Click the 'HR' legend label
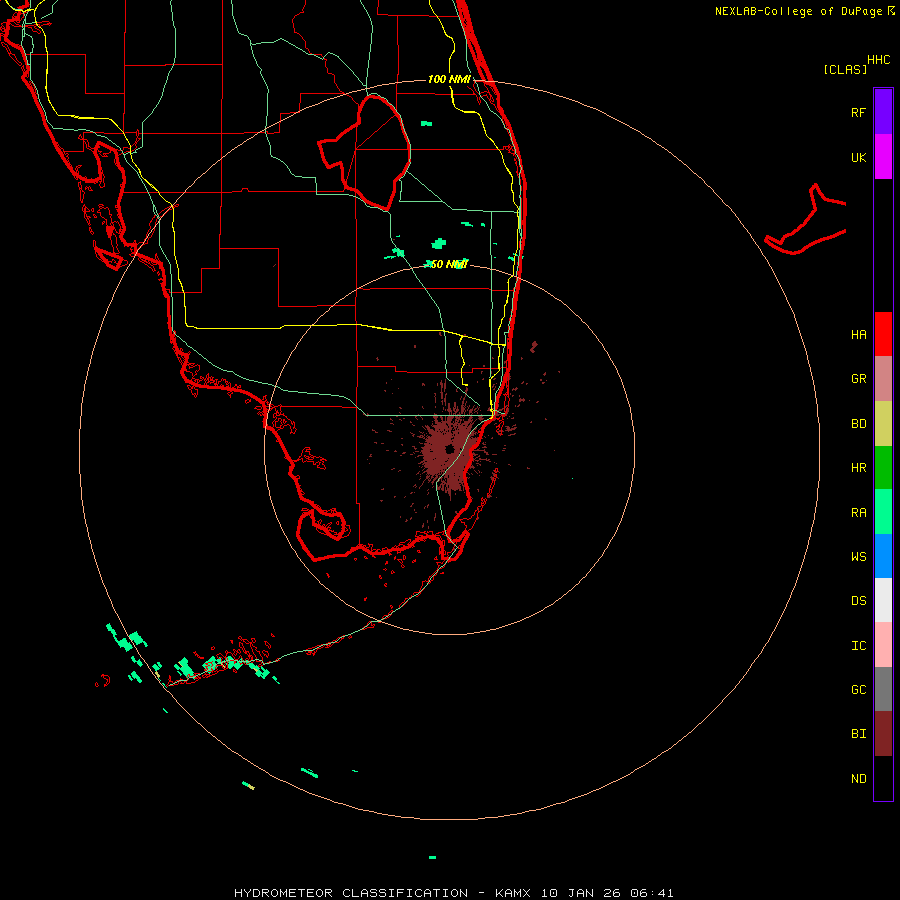 858,468
